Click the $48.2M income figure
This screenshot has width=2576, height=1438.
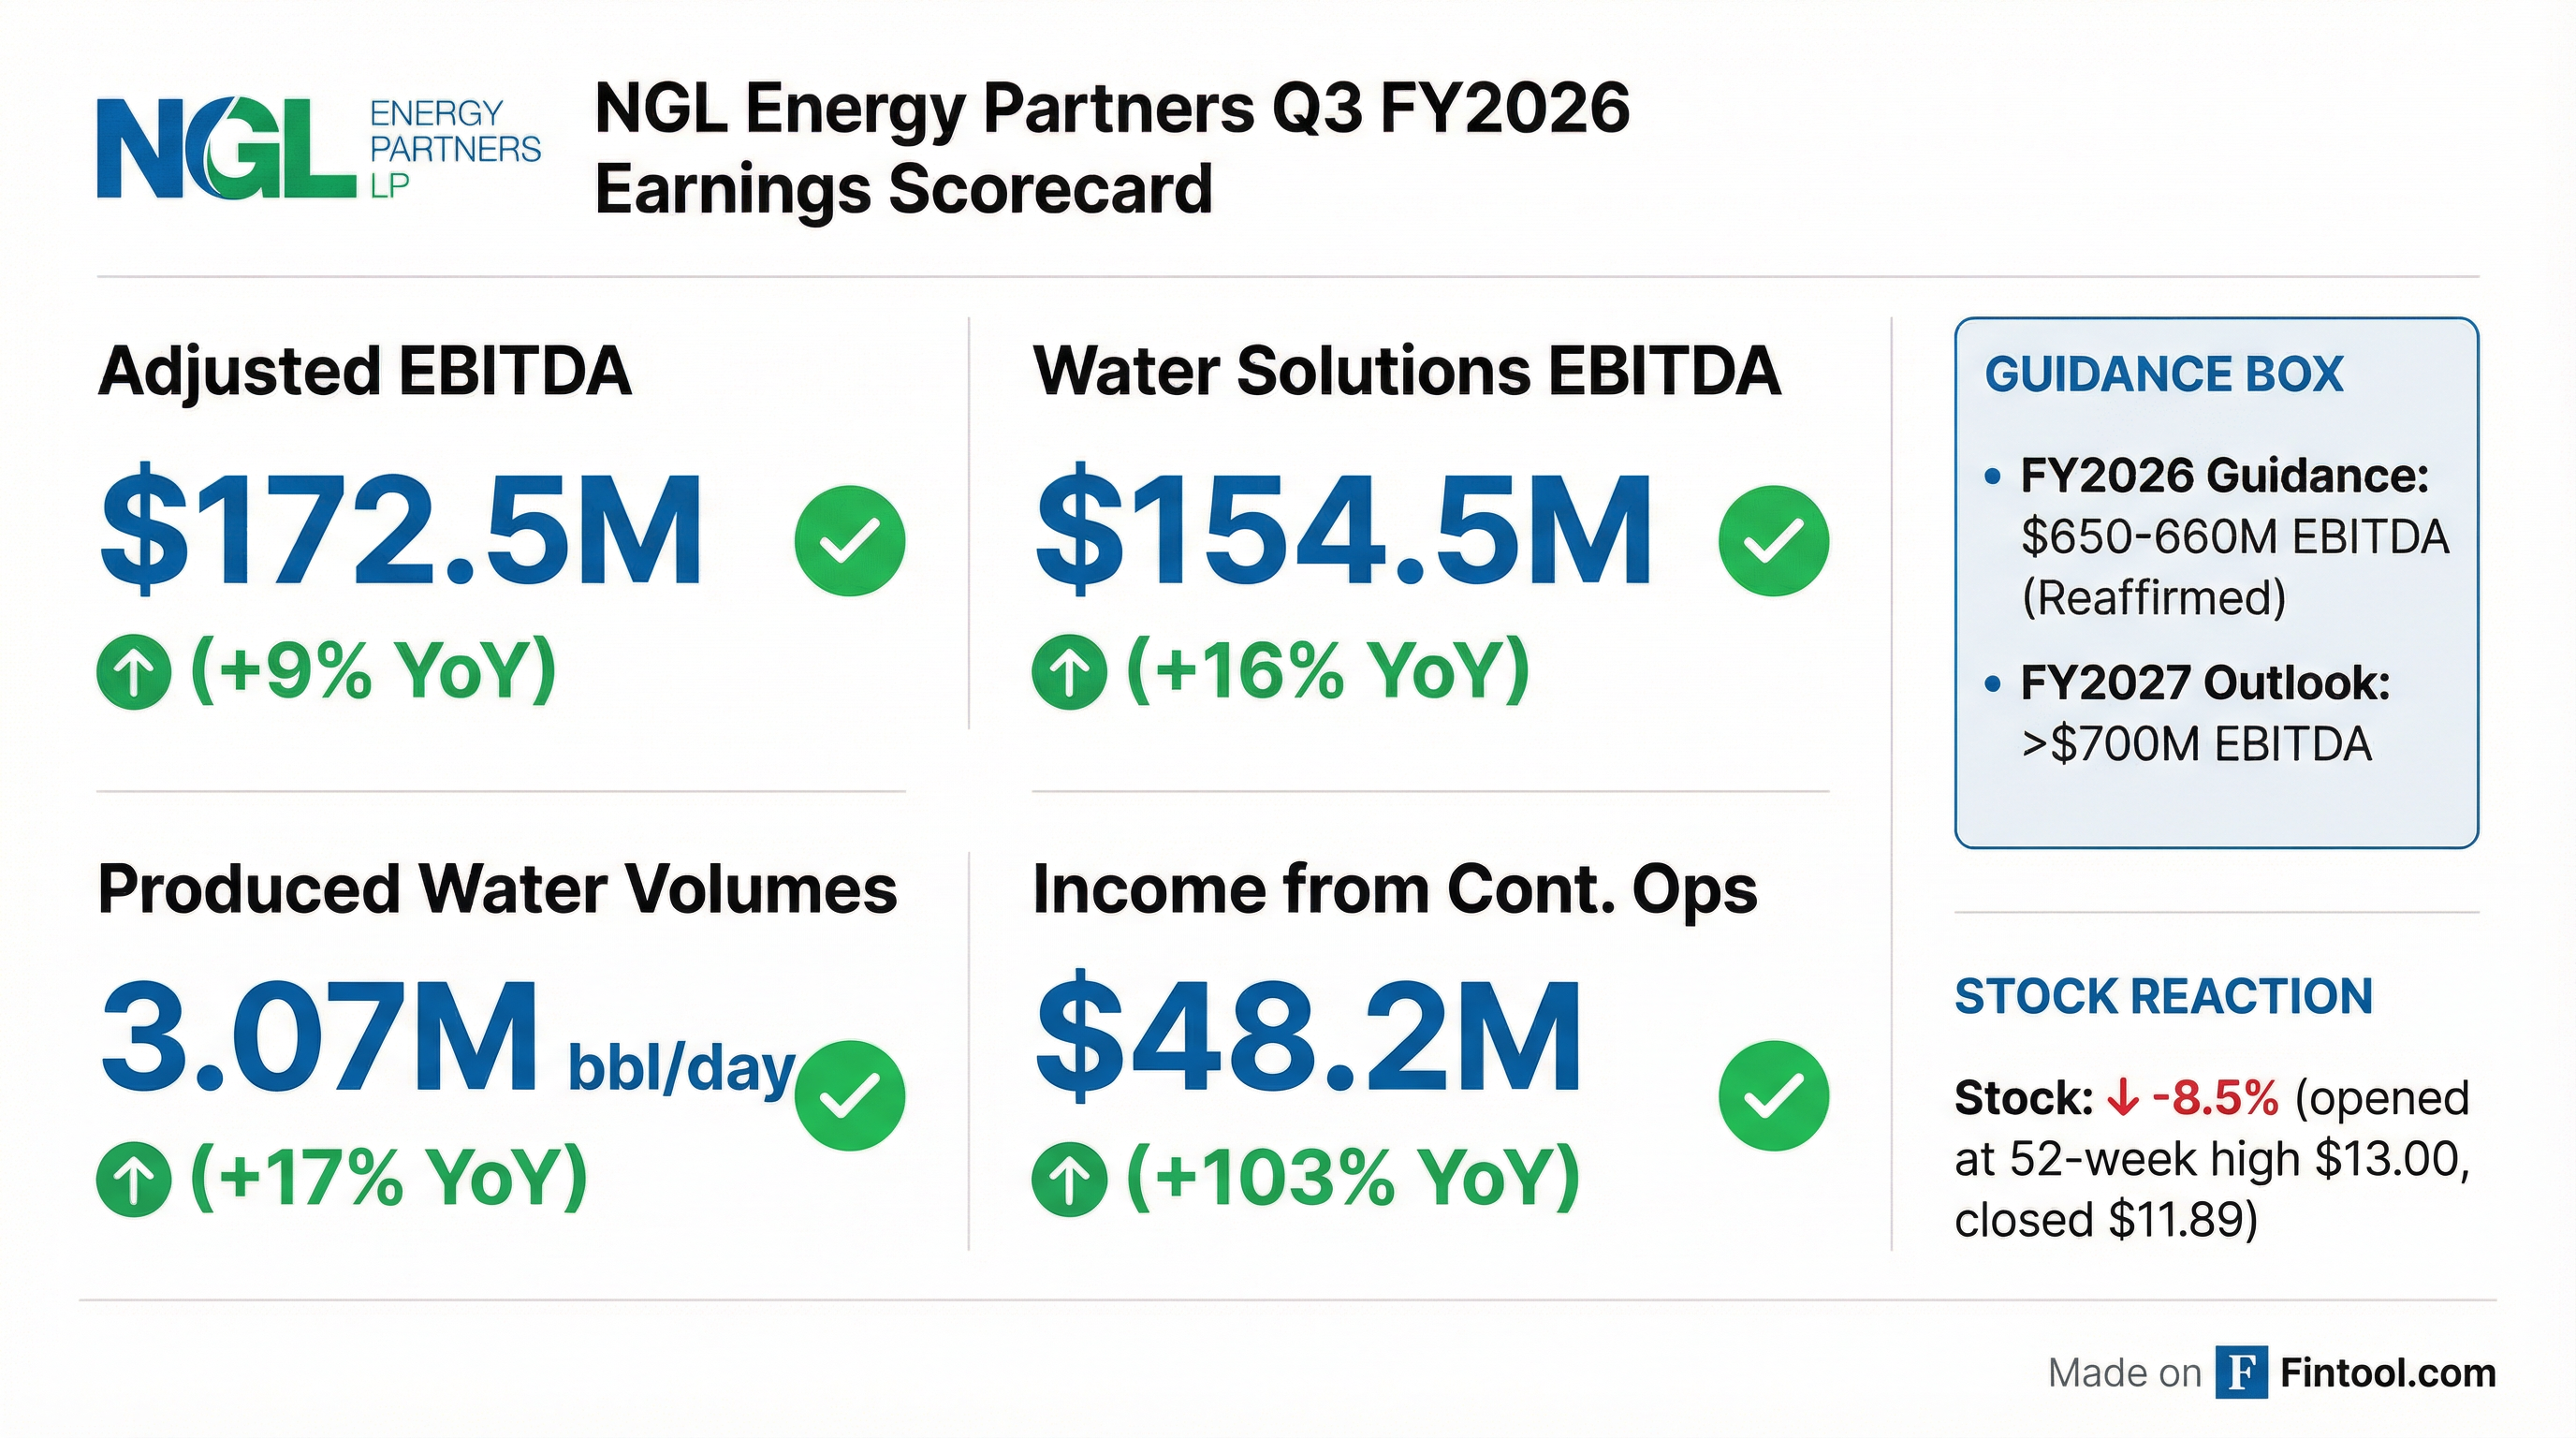tap(1308, 1036)
